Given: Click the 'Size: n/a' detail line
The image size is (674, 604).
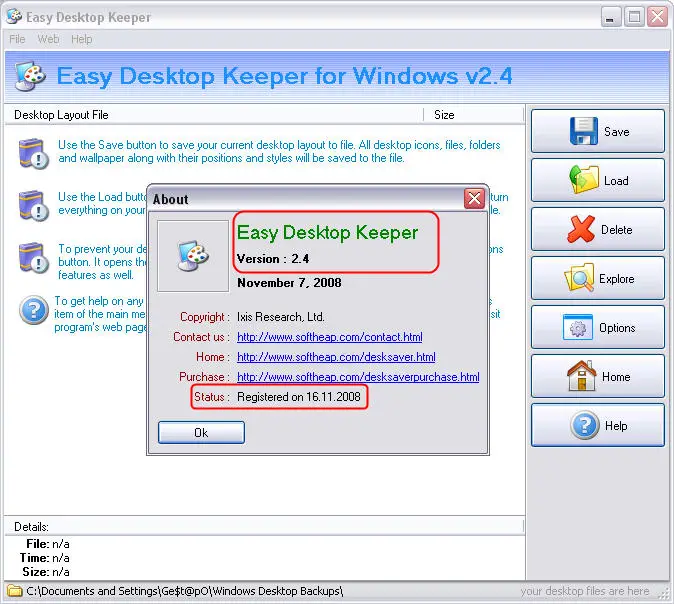Looking at the screenshot, I should point(46,572).
